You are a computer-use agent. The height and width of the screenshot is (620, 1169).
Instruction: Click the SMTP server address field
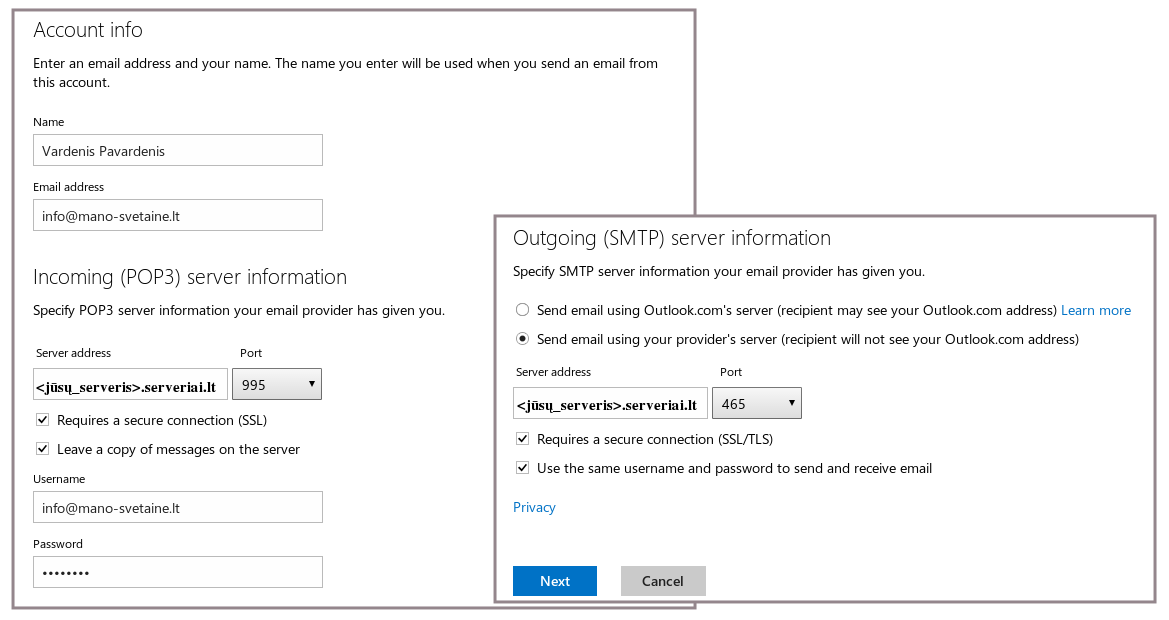tap(610, 404)
